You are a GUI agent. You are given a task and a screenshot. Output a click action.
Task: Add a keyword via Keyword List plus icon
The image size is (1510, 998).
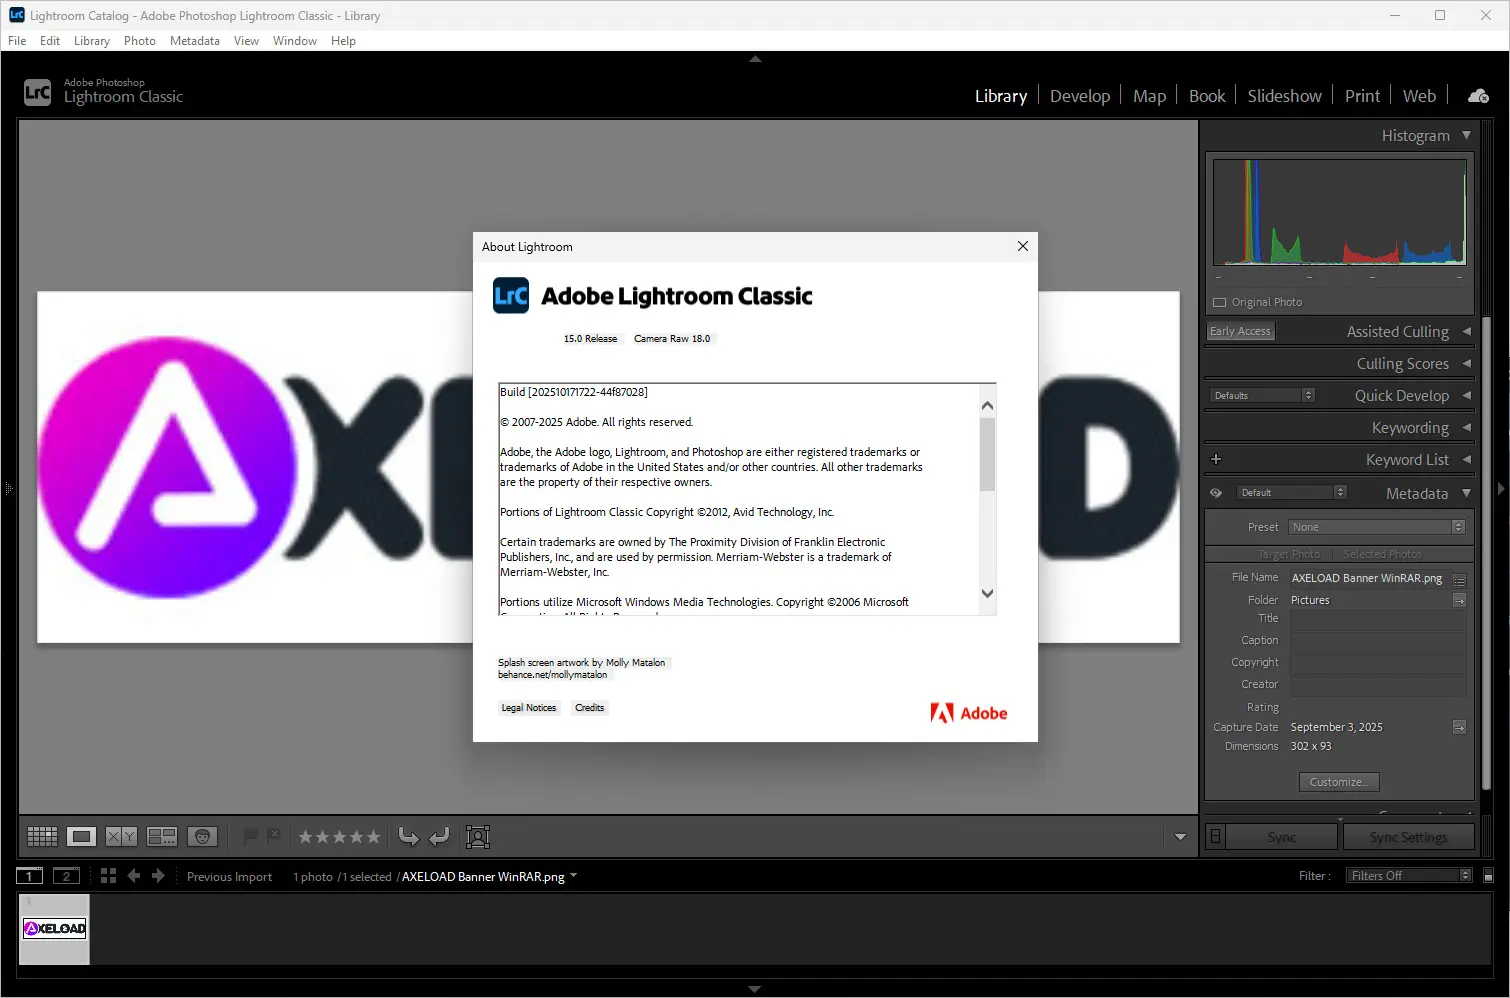click(x=1216, y=459)
